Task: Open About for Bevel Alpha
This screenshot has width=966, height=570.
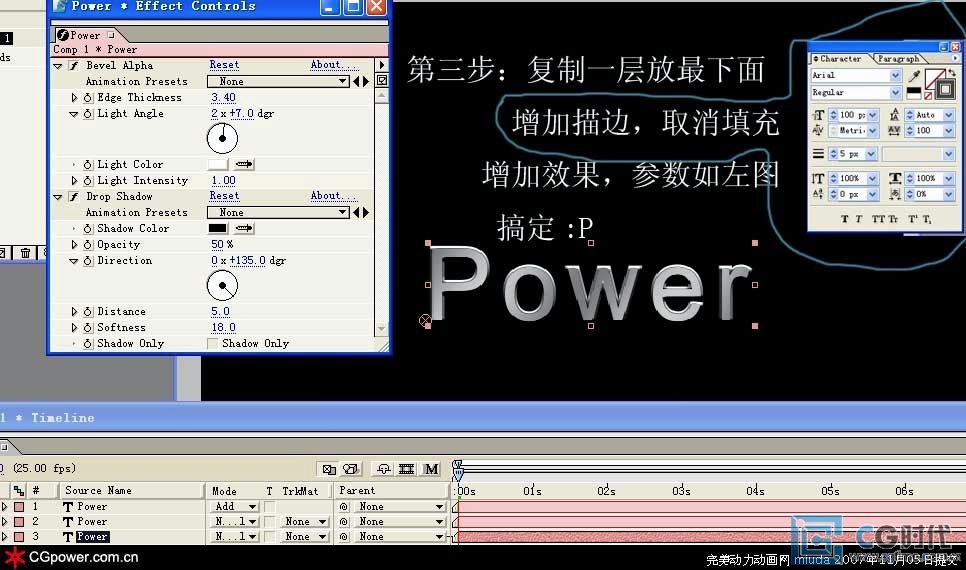Action: point(333,65)
